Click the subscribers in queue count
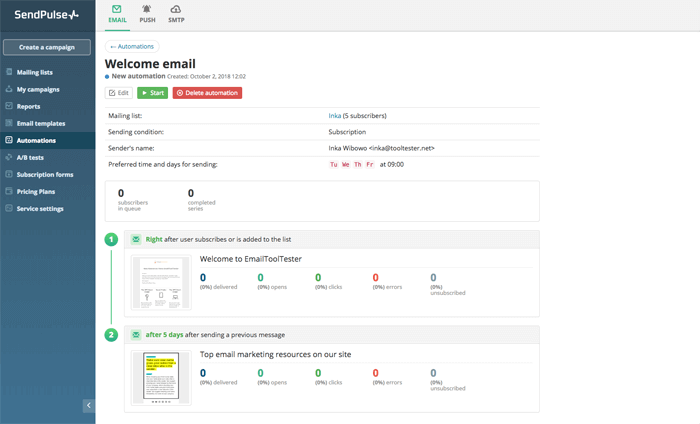Image resolution: width=700 pixels, height=424 pixels. pos(121,193)
